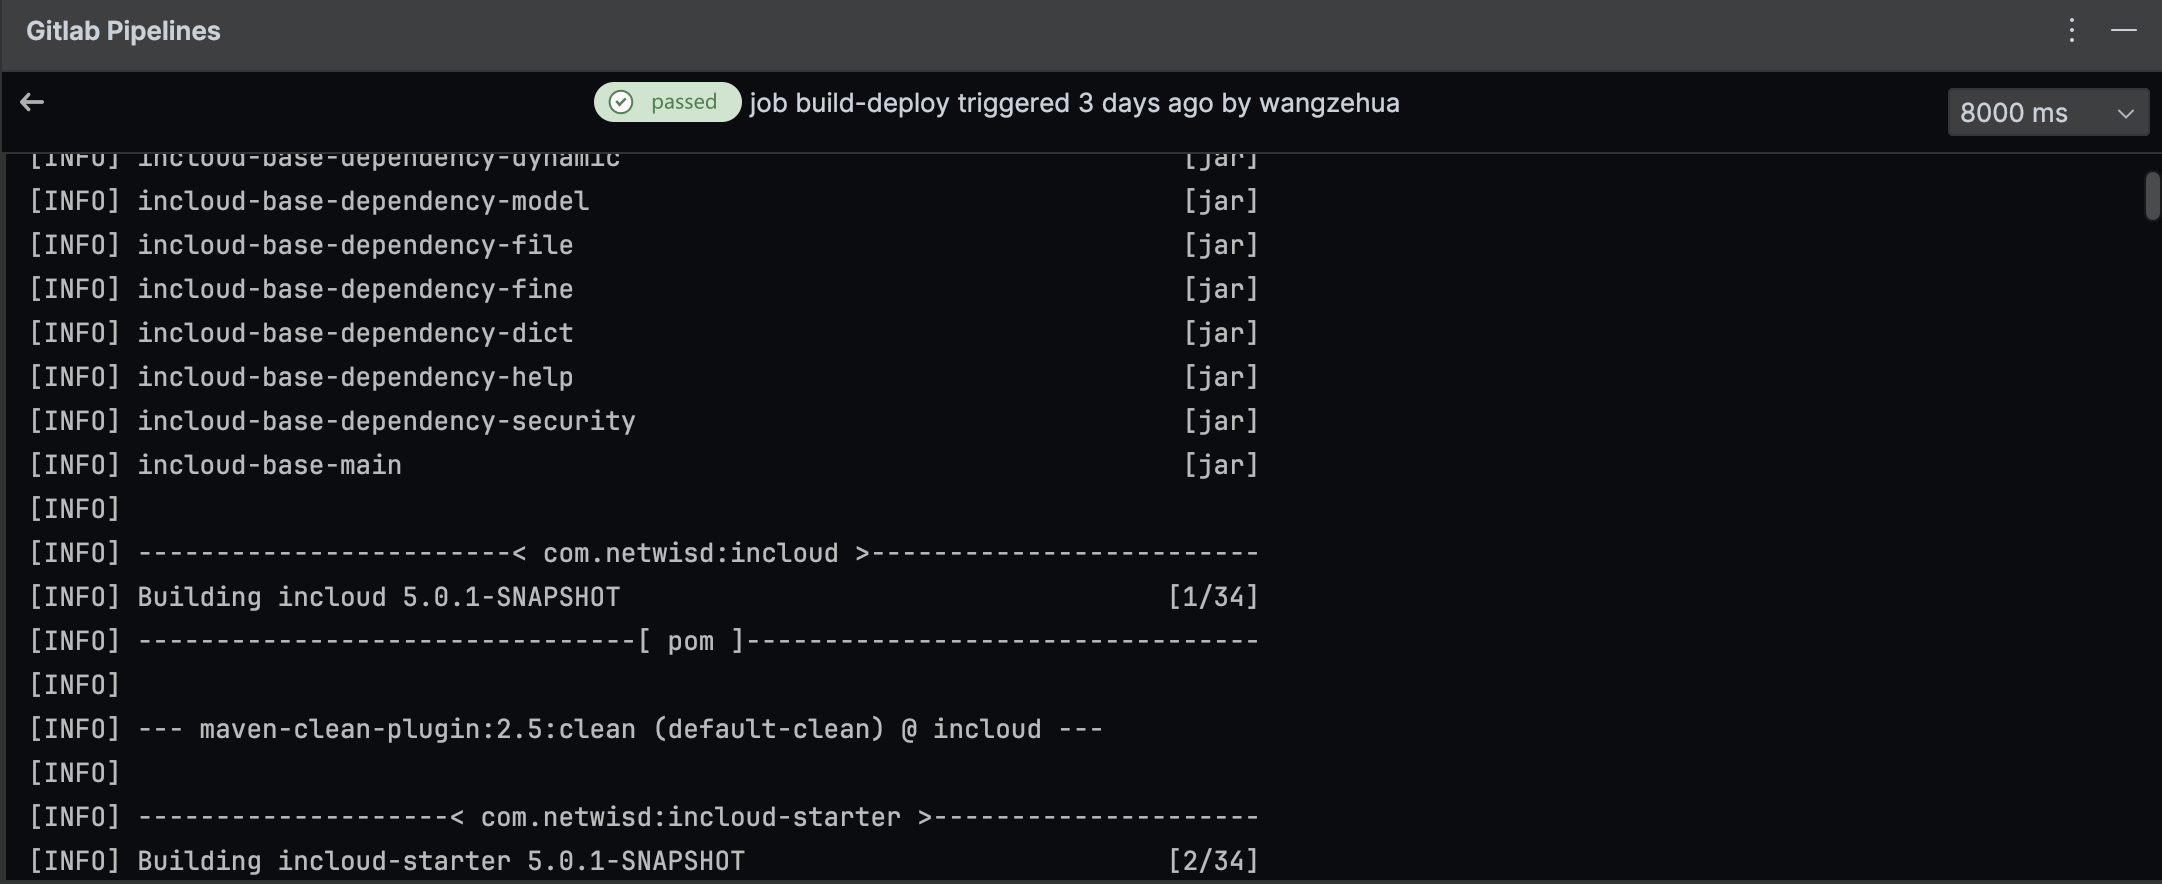Click the [2/34] build progress marker
The image size is (2162, 884).
(x=1213, y=861)
